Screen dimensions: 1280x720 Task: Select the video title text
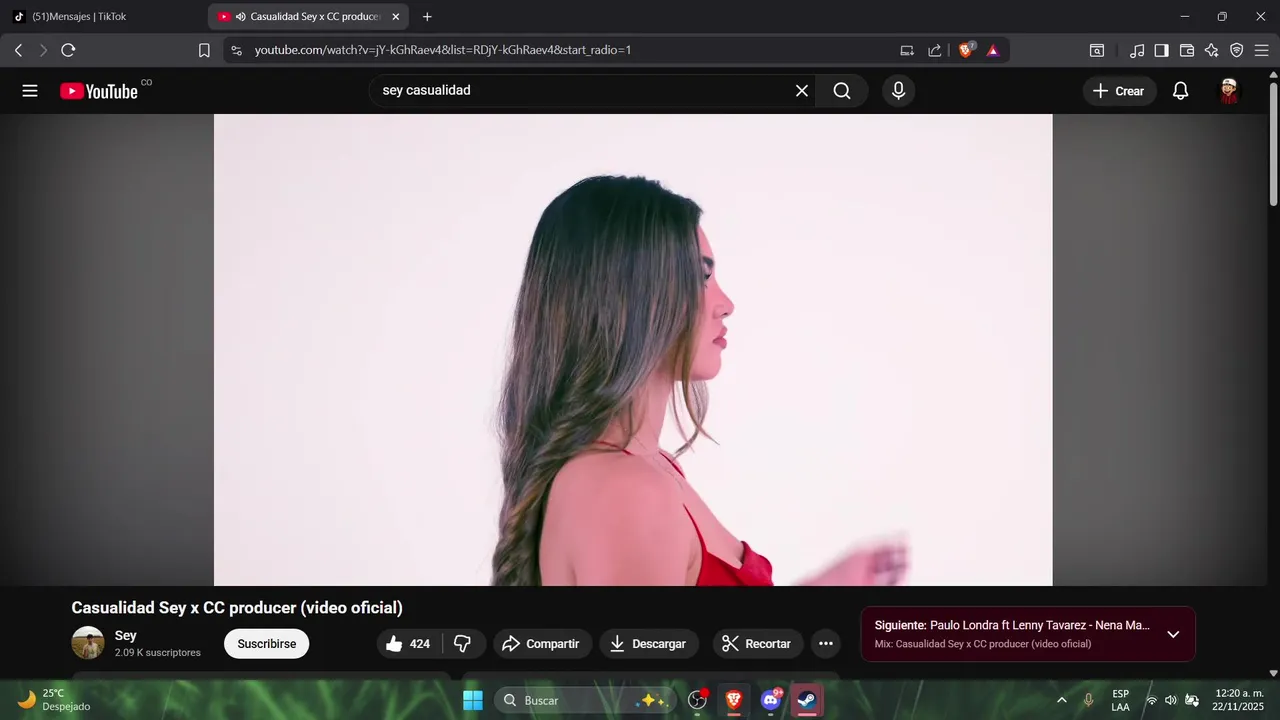pos(237,608)
